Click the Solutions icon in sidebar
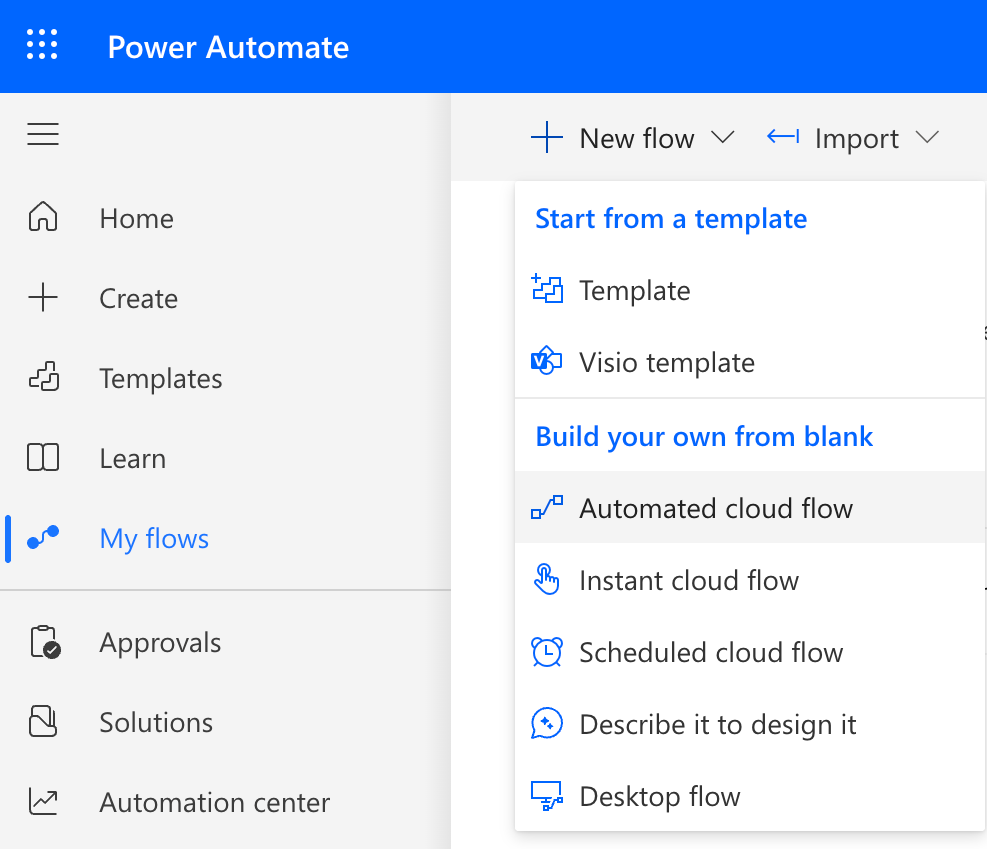The image size is (987, 849). point(43,722)
